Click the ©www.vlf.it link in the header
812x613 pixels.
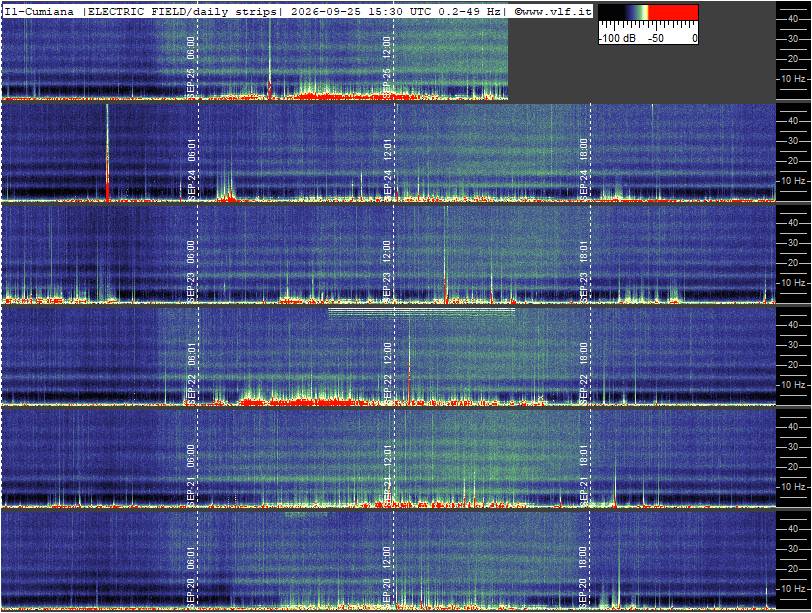point(553,12)
